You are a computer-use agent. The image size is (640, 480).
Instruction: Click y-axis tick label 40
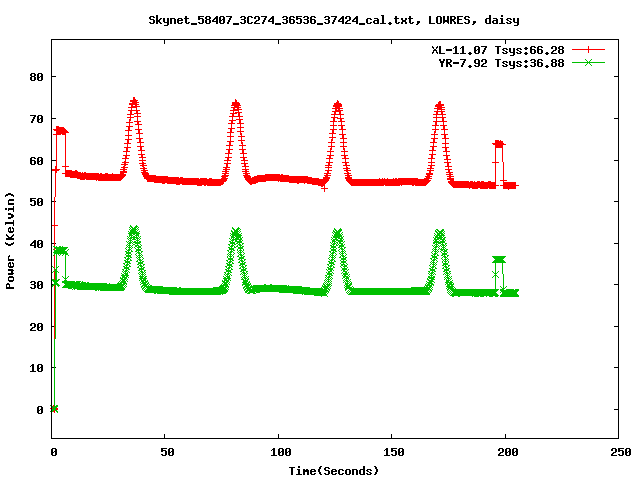pos(37,244)
